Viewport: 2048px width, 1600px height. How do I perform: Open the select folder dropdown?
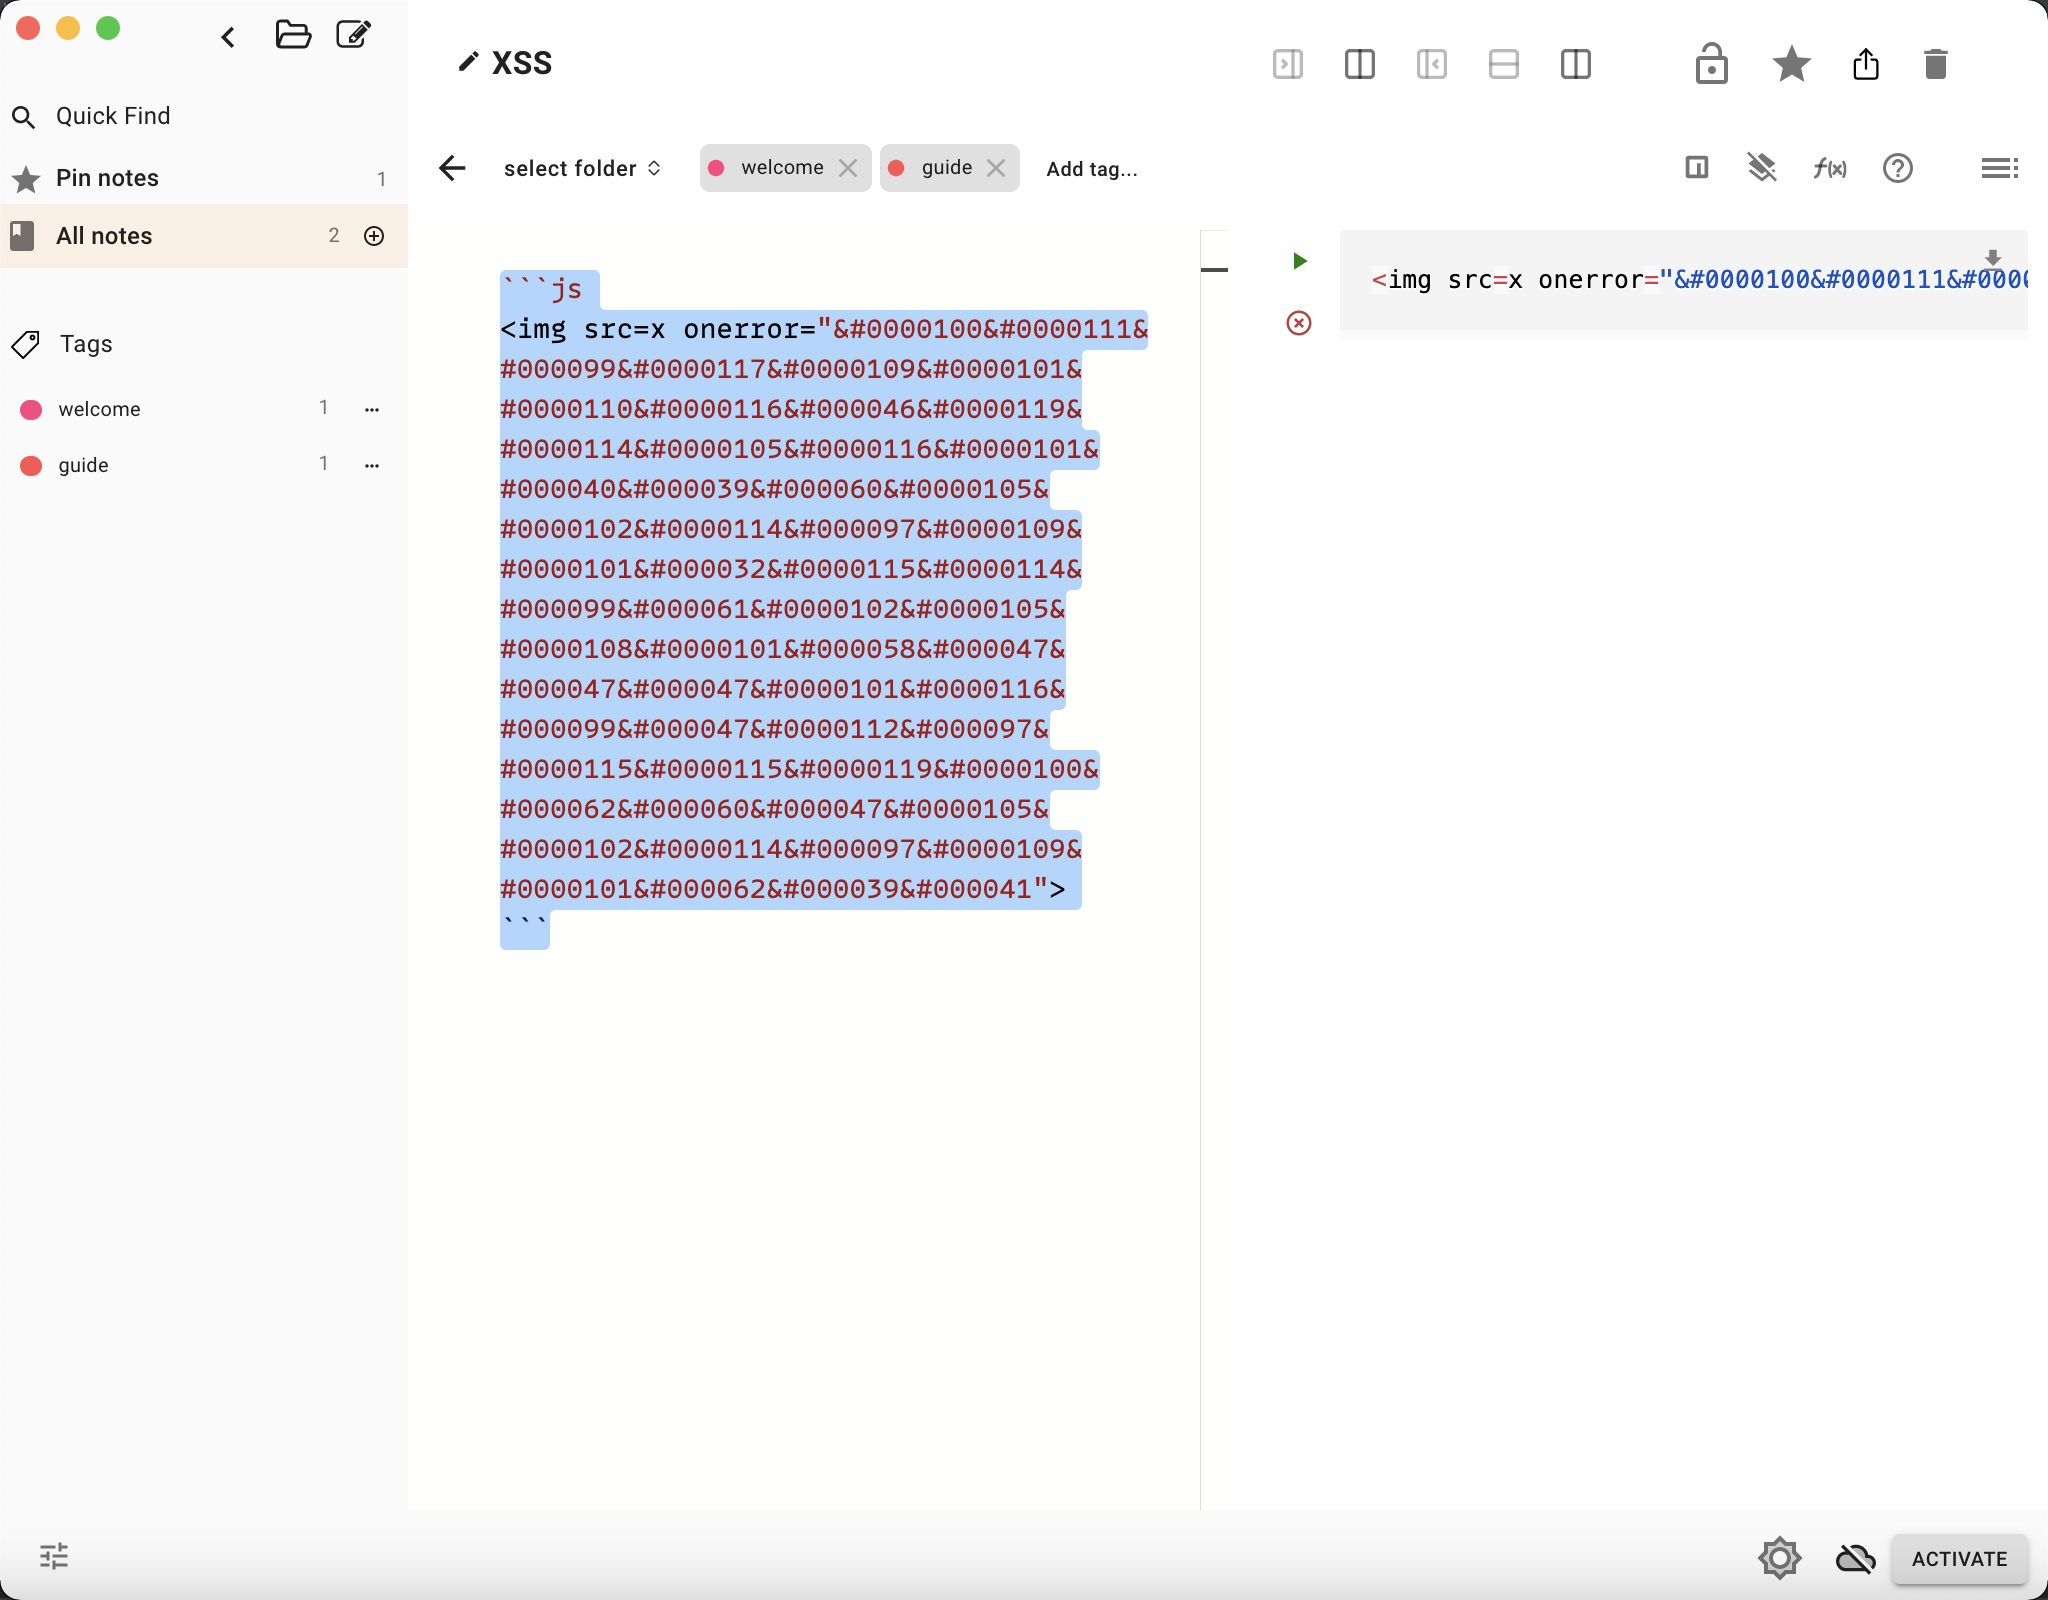[x=582, y=168]
